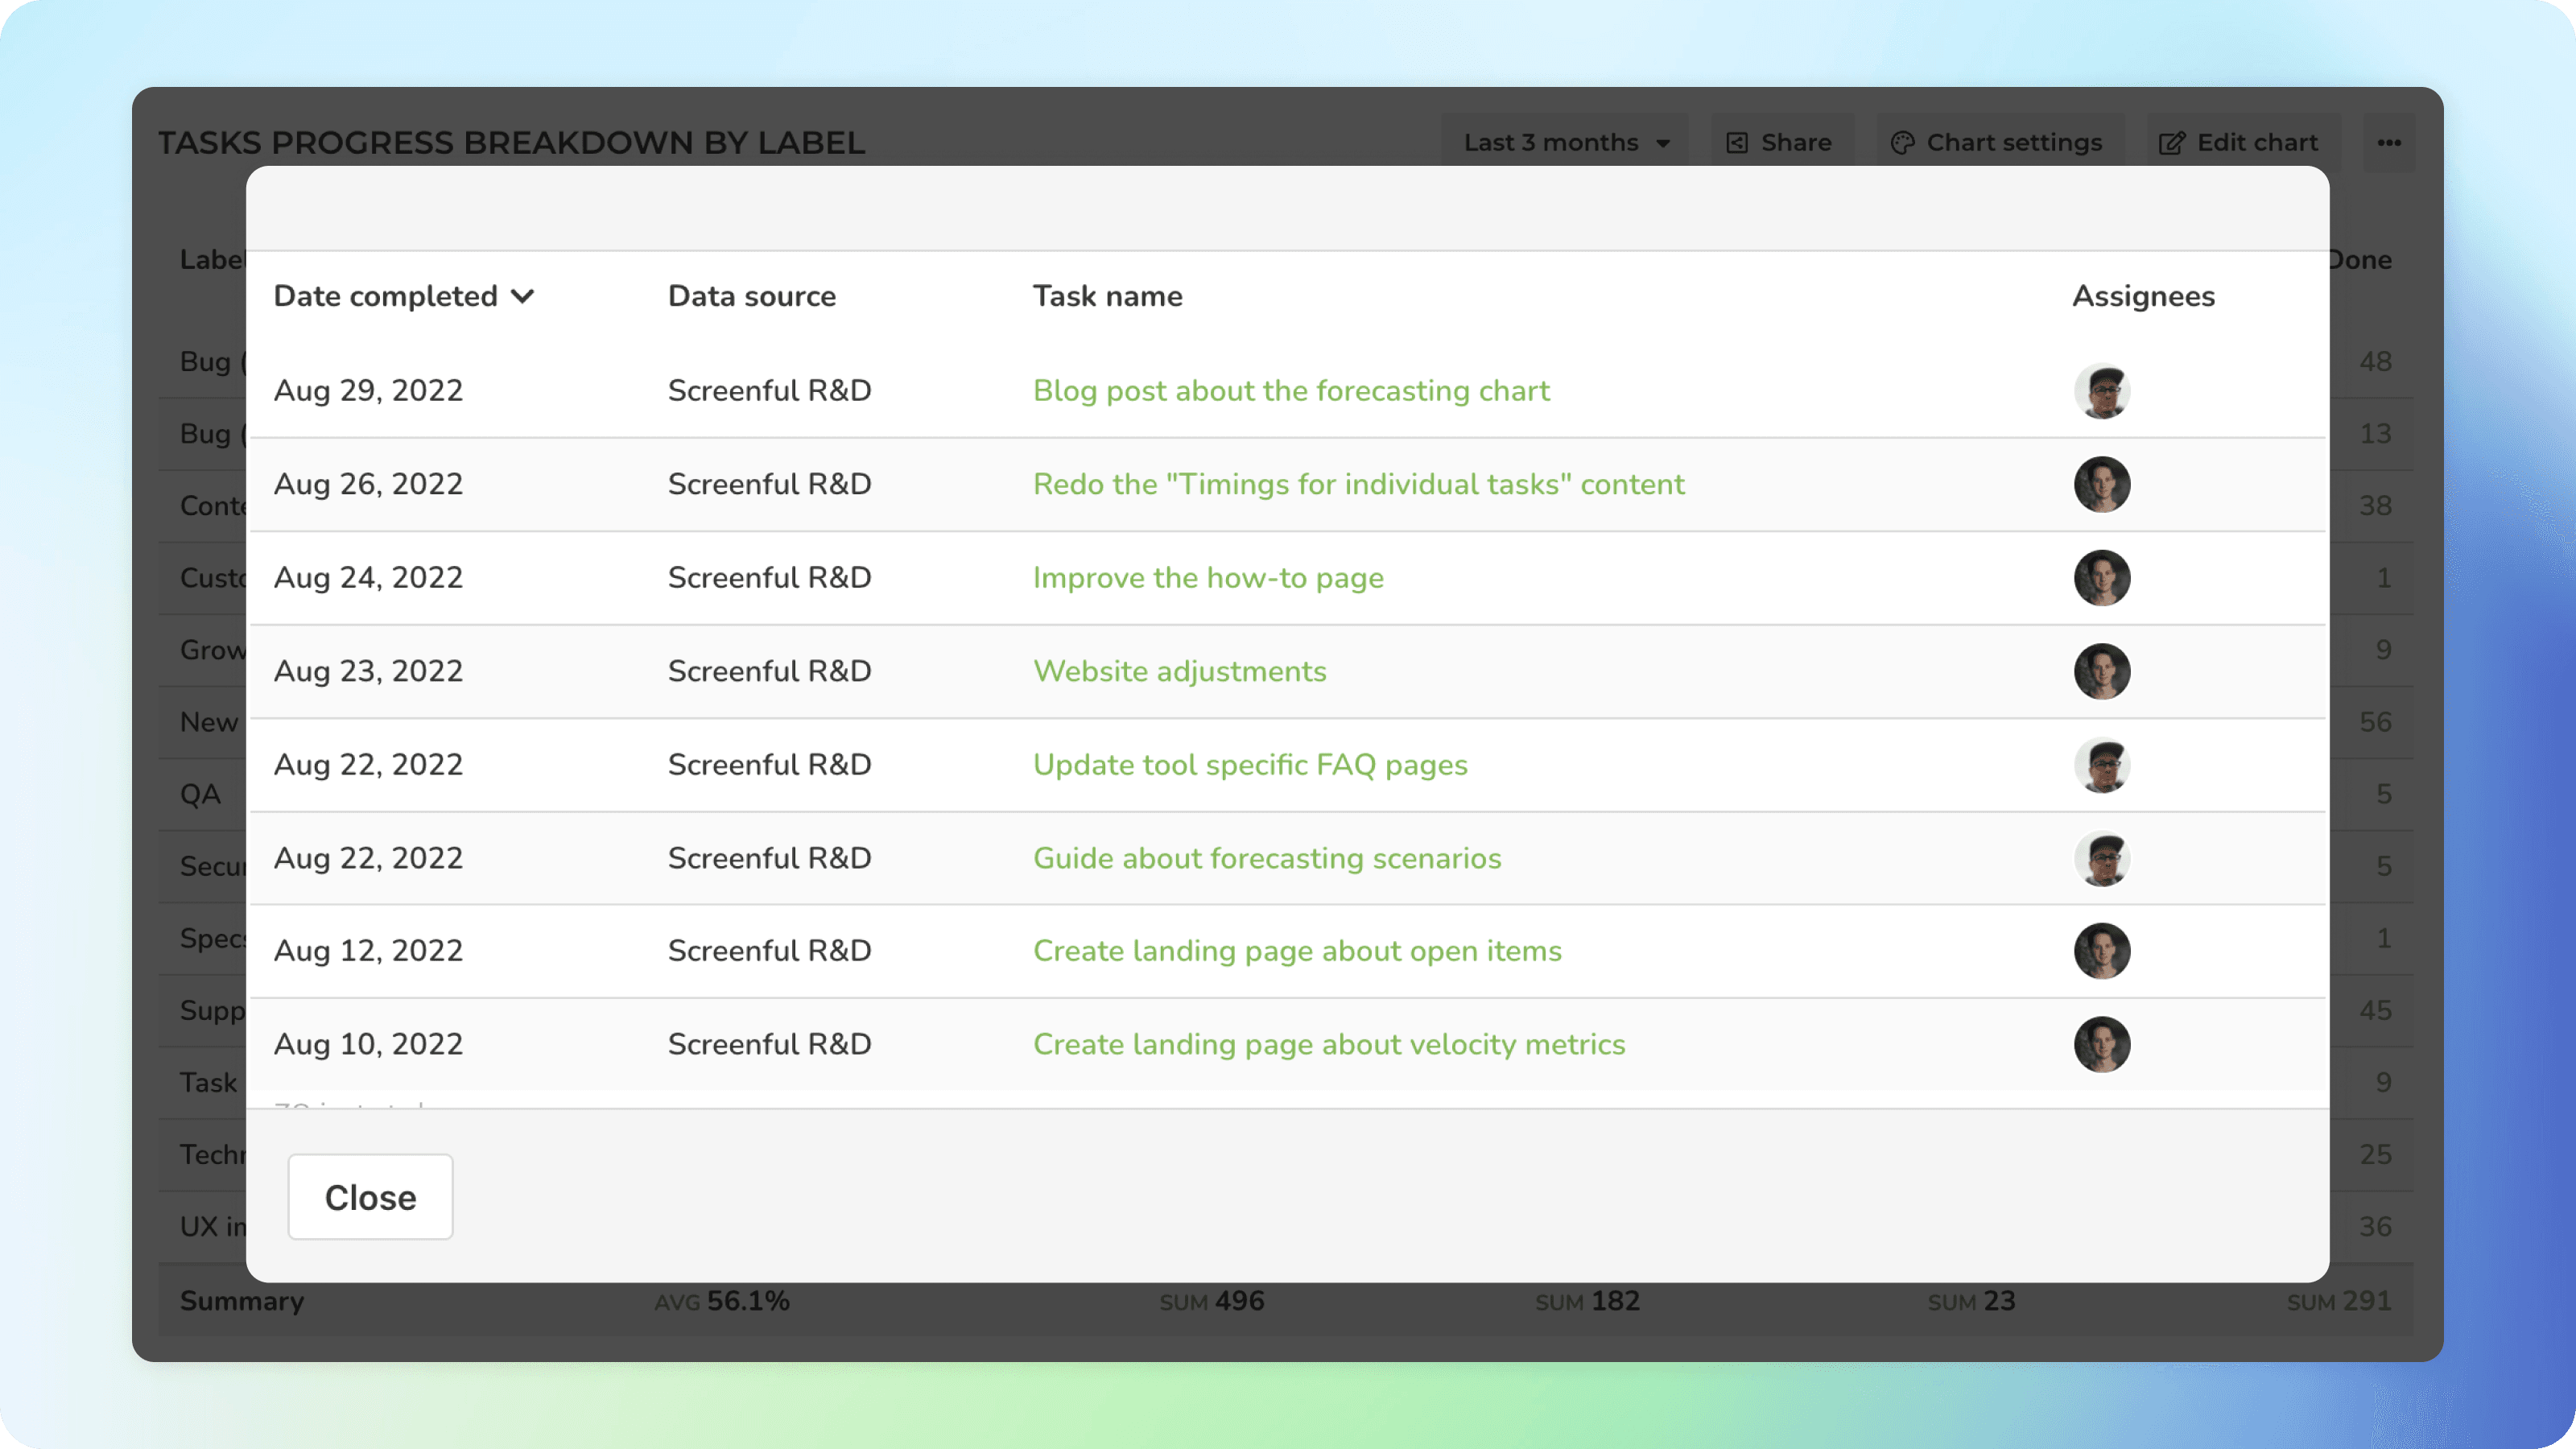
Task: Click assignee avatar on Aug 29 row
Action: click(x=2101, y=391)
